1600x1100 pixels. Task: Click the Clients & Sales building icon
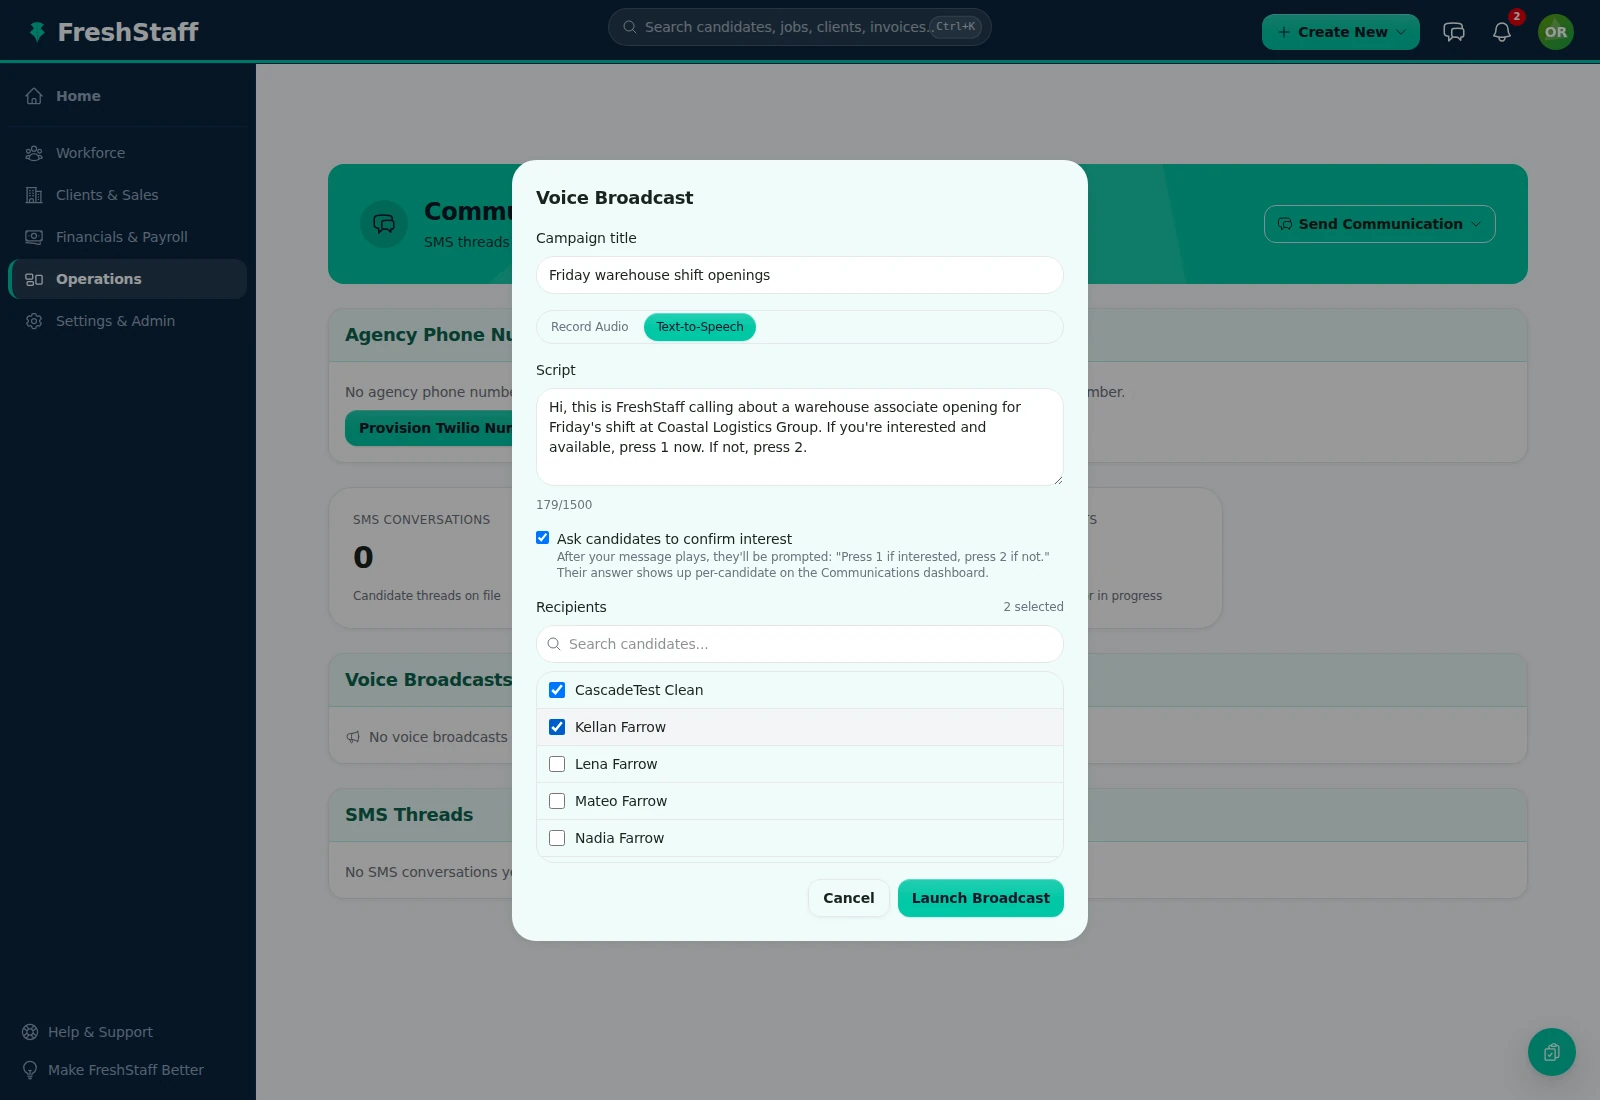pyautogui.click(x=34, y=195)
